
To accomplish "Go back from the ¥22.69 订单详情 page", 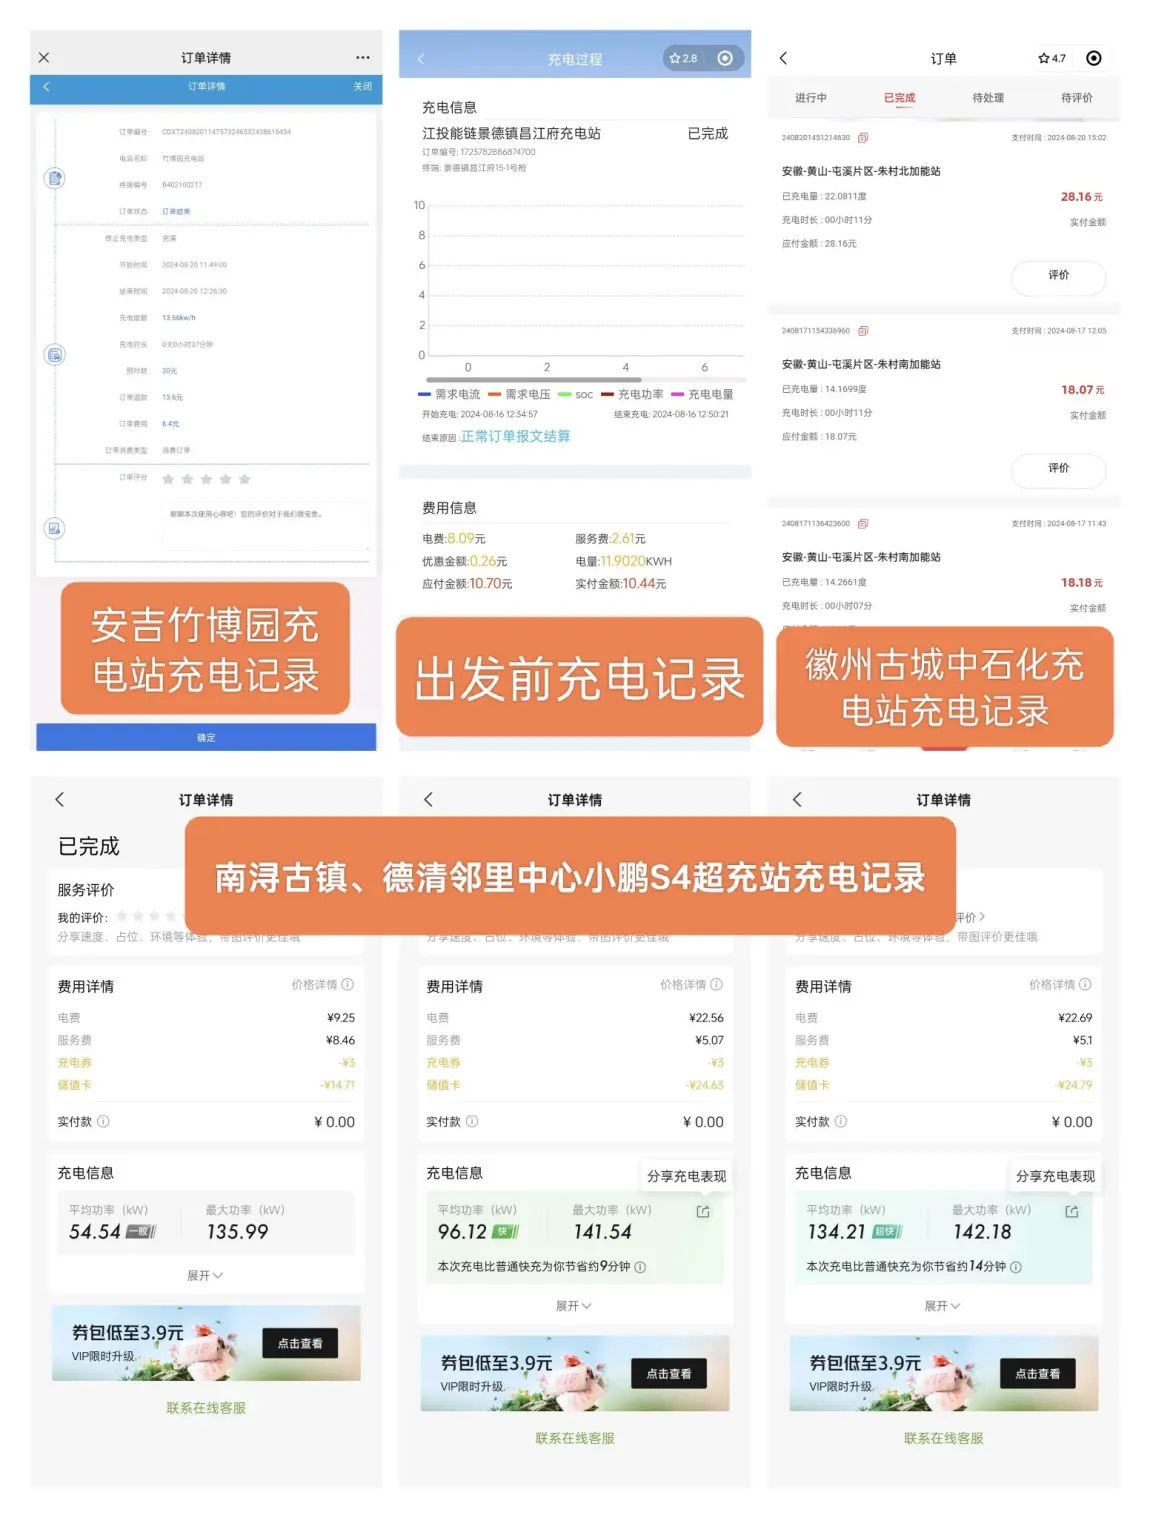I will (x=797, y=799).
